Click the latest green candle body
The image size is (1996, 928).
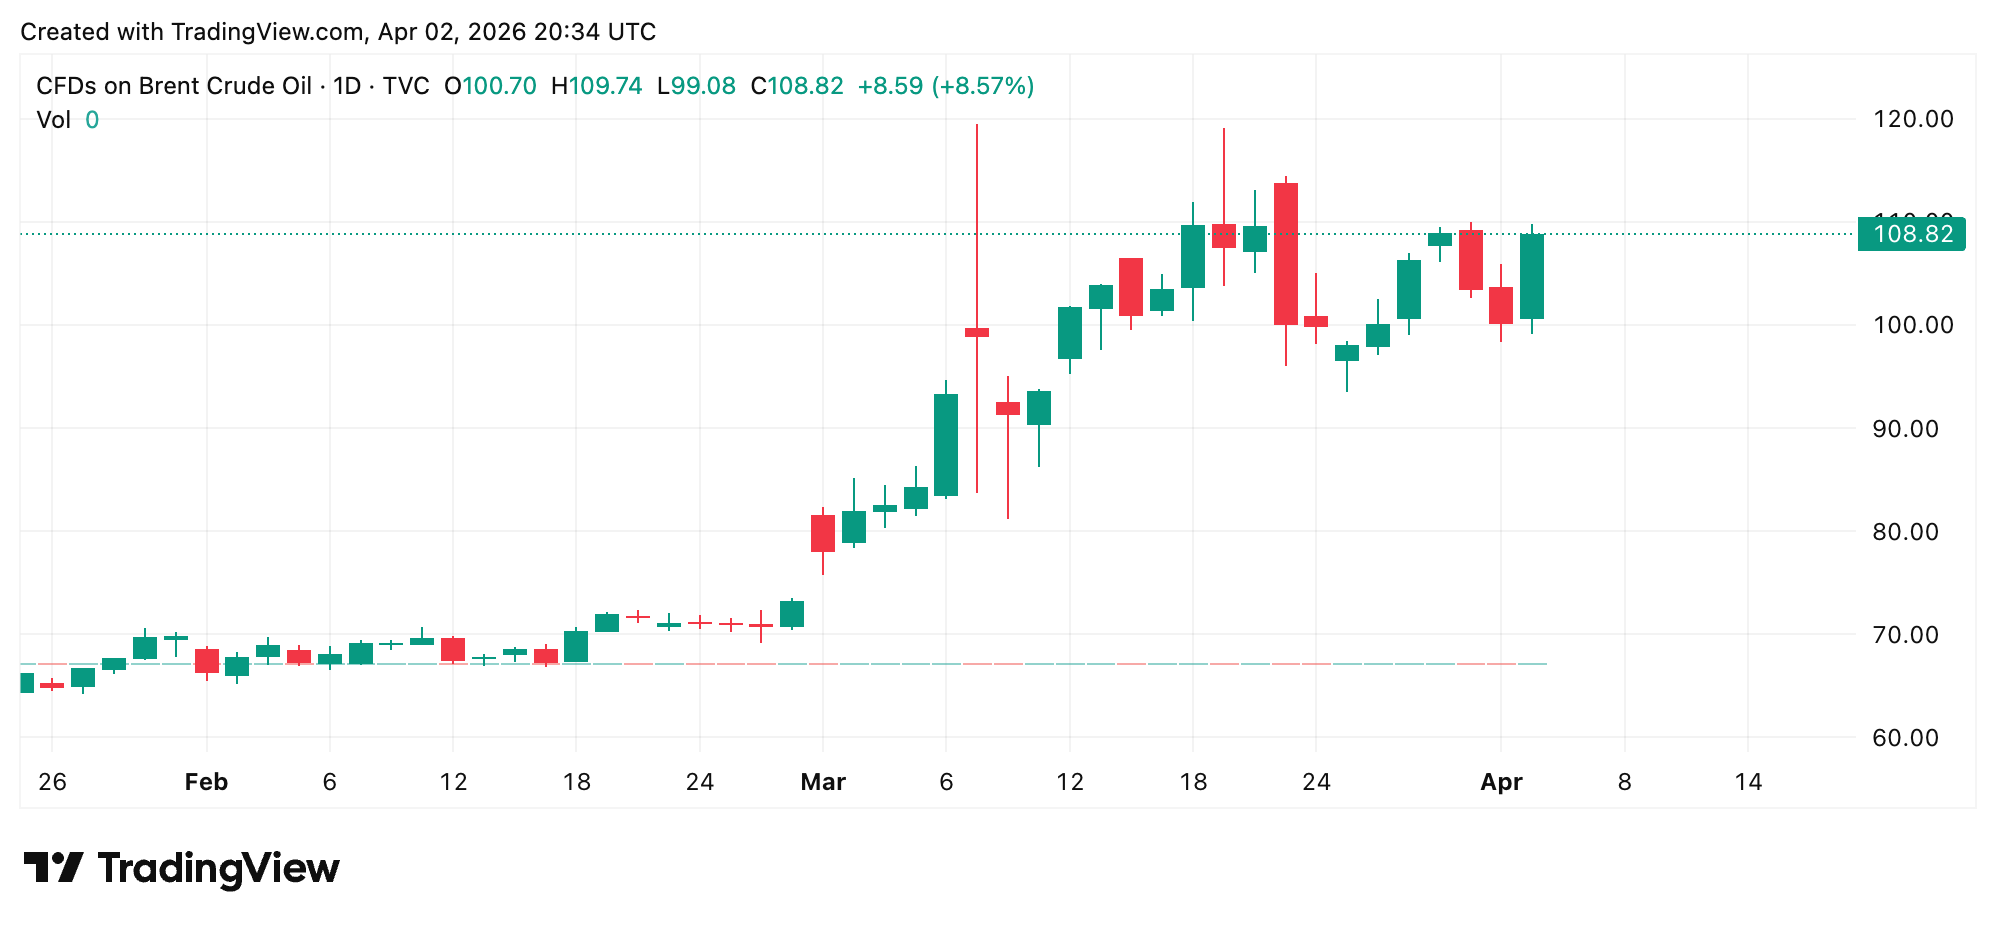(1532, 277)
